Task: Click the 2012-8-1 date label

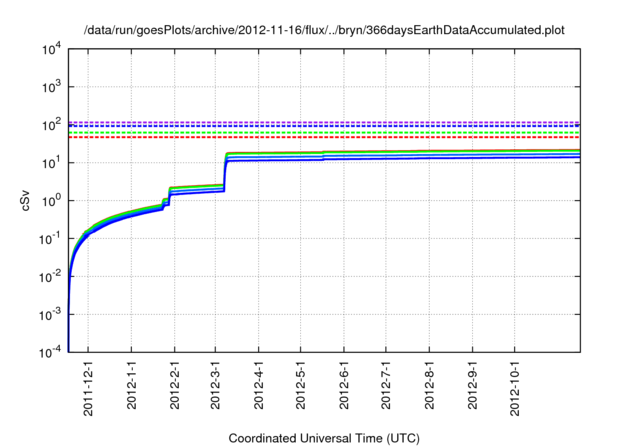Action: (429, 385)
